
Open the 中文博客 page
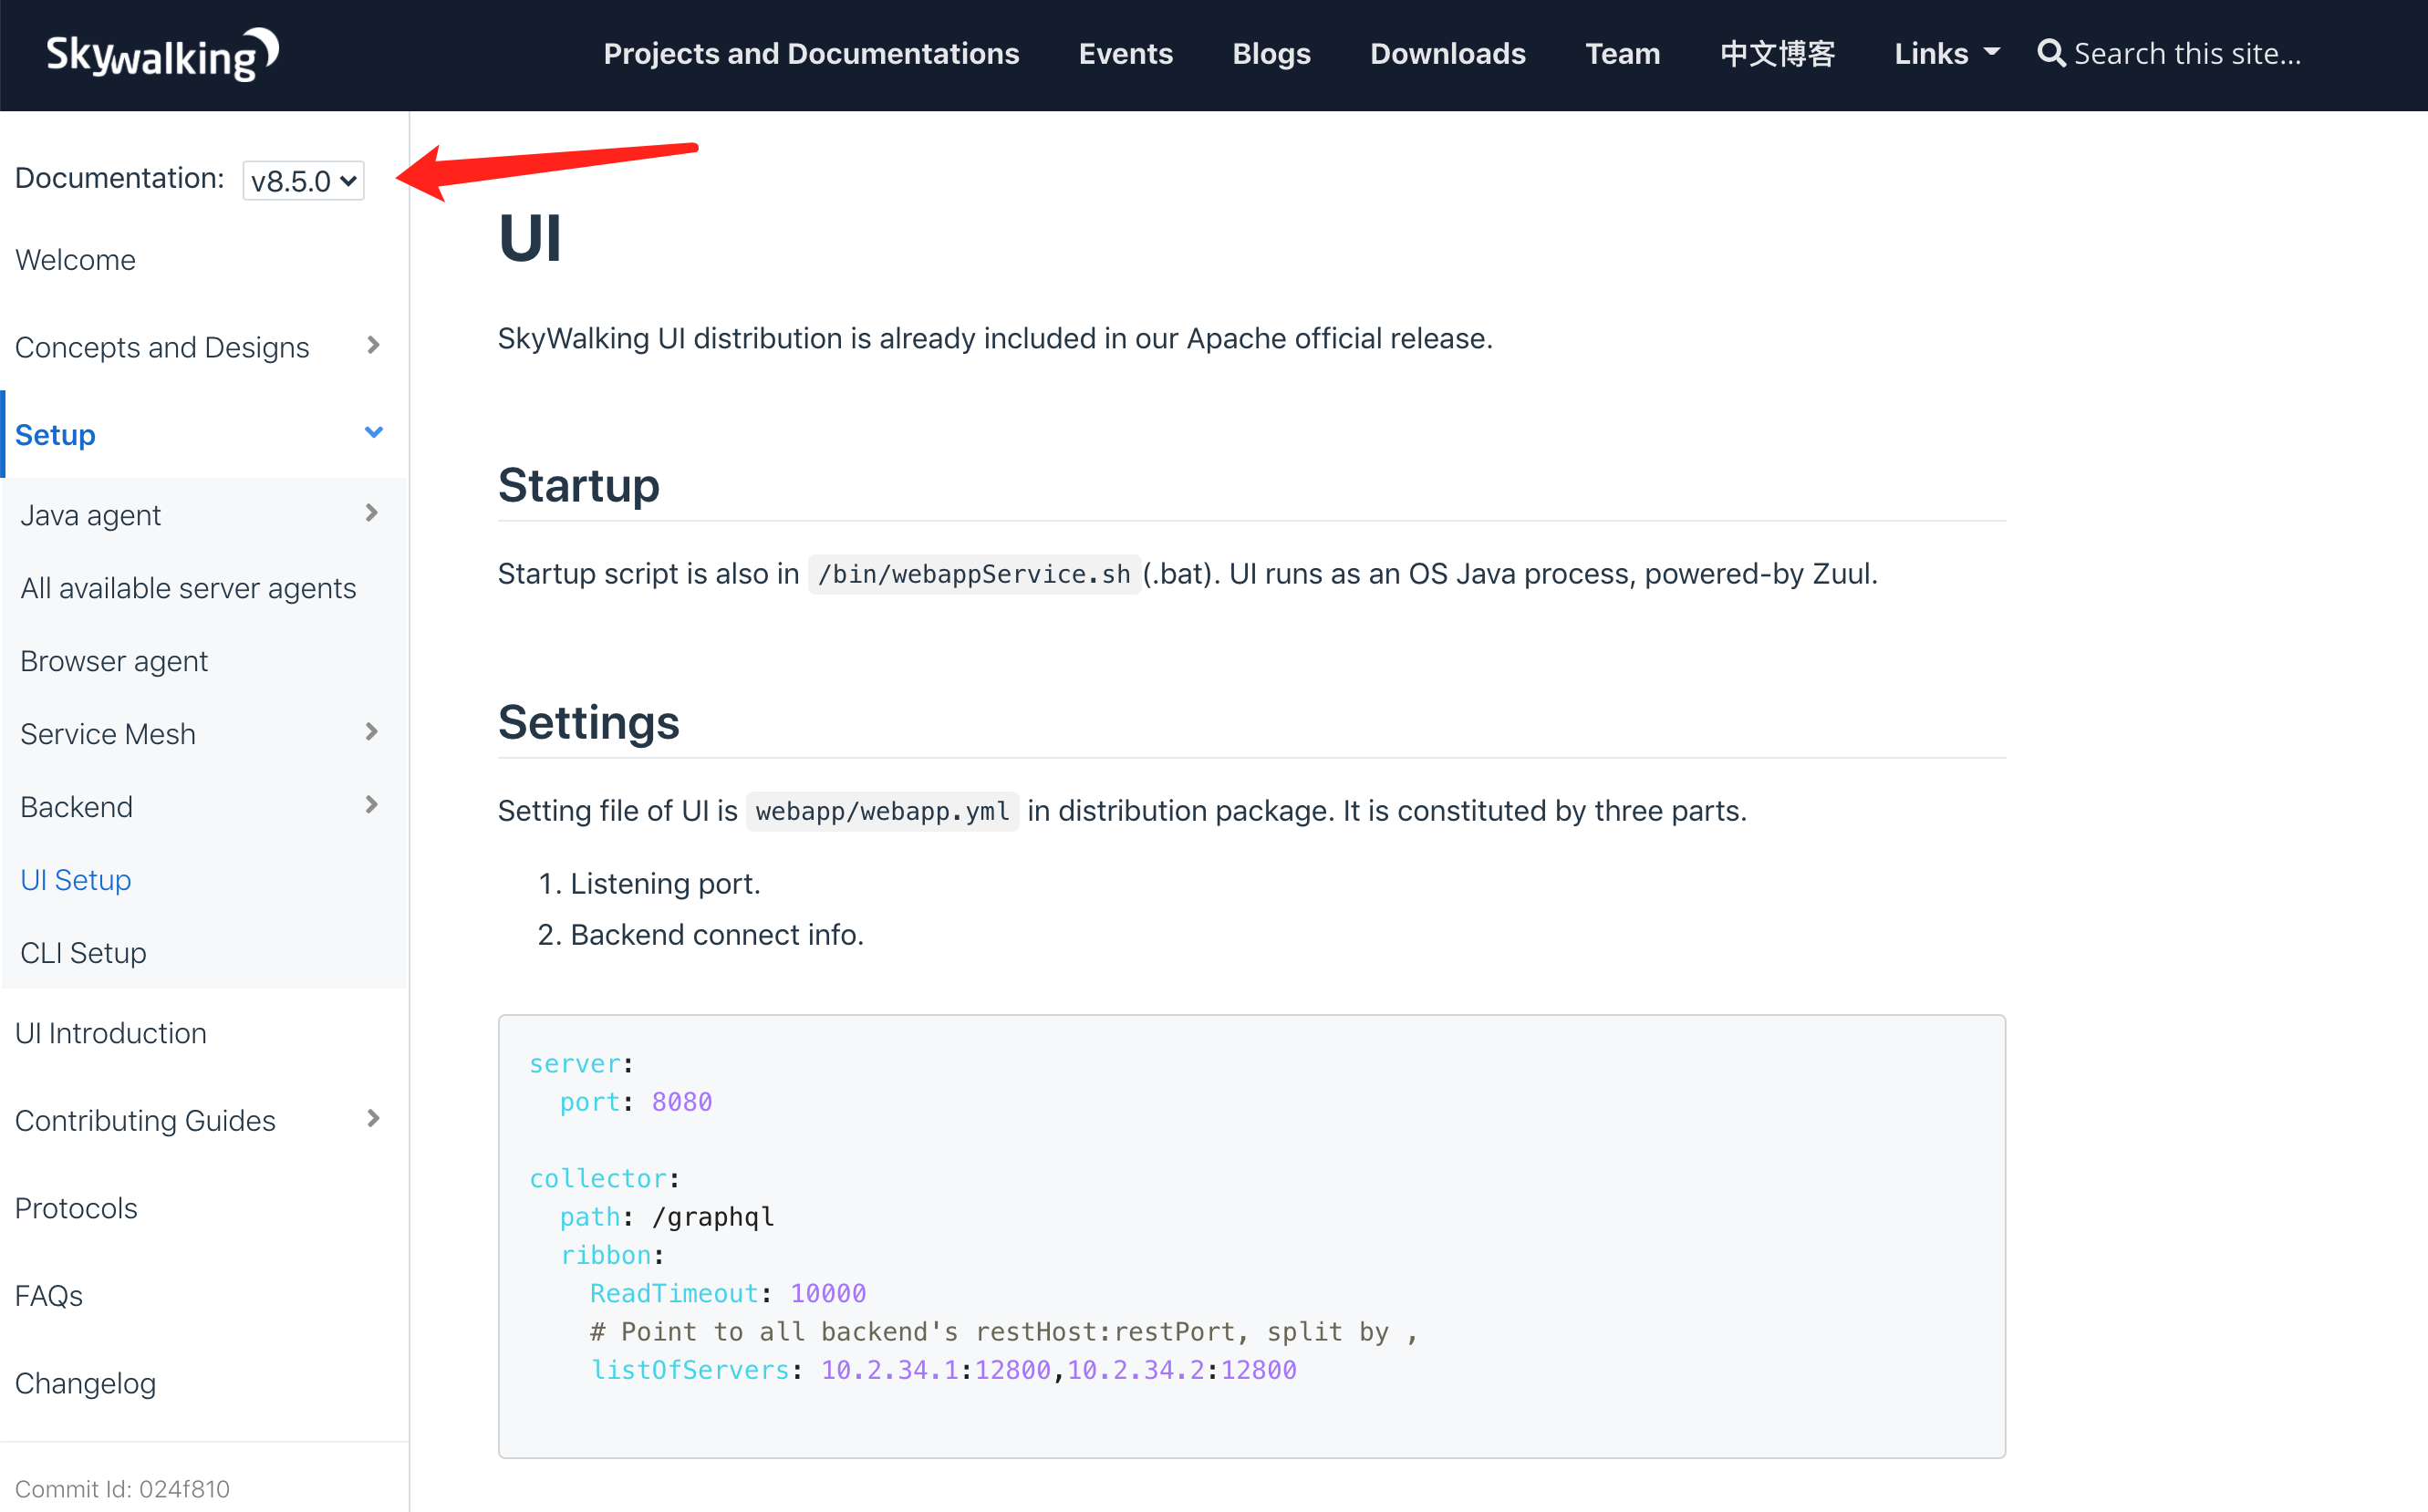1776,53
